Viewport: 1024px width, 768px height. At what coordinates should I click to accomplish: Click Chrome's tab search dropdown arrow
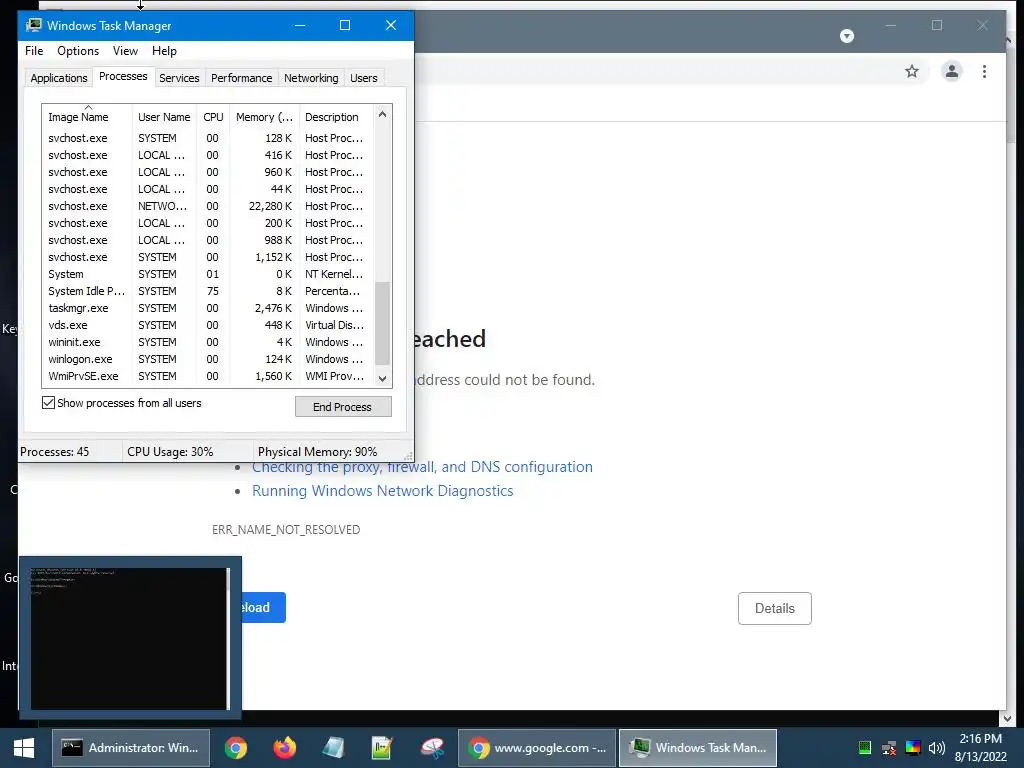coord(846,36)
